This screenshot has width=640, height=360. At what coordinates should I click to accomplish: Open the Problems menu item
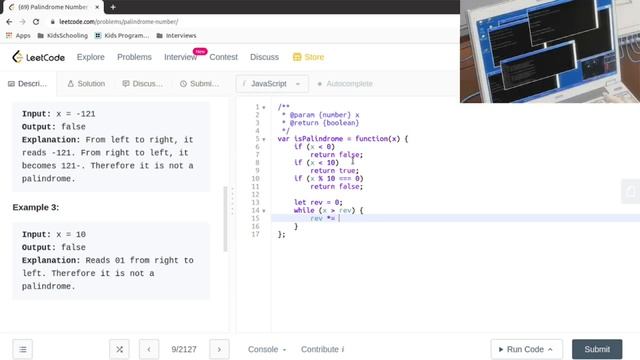[134, 57]
